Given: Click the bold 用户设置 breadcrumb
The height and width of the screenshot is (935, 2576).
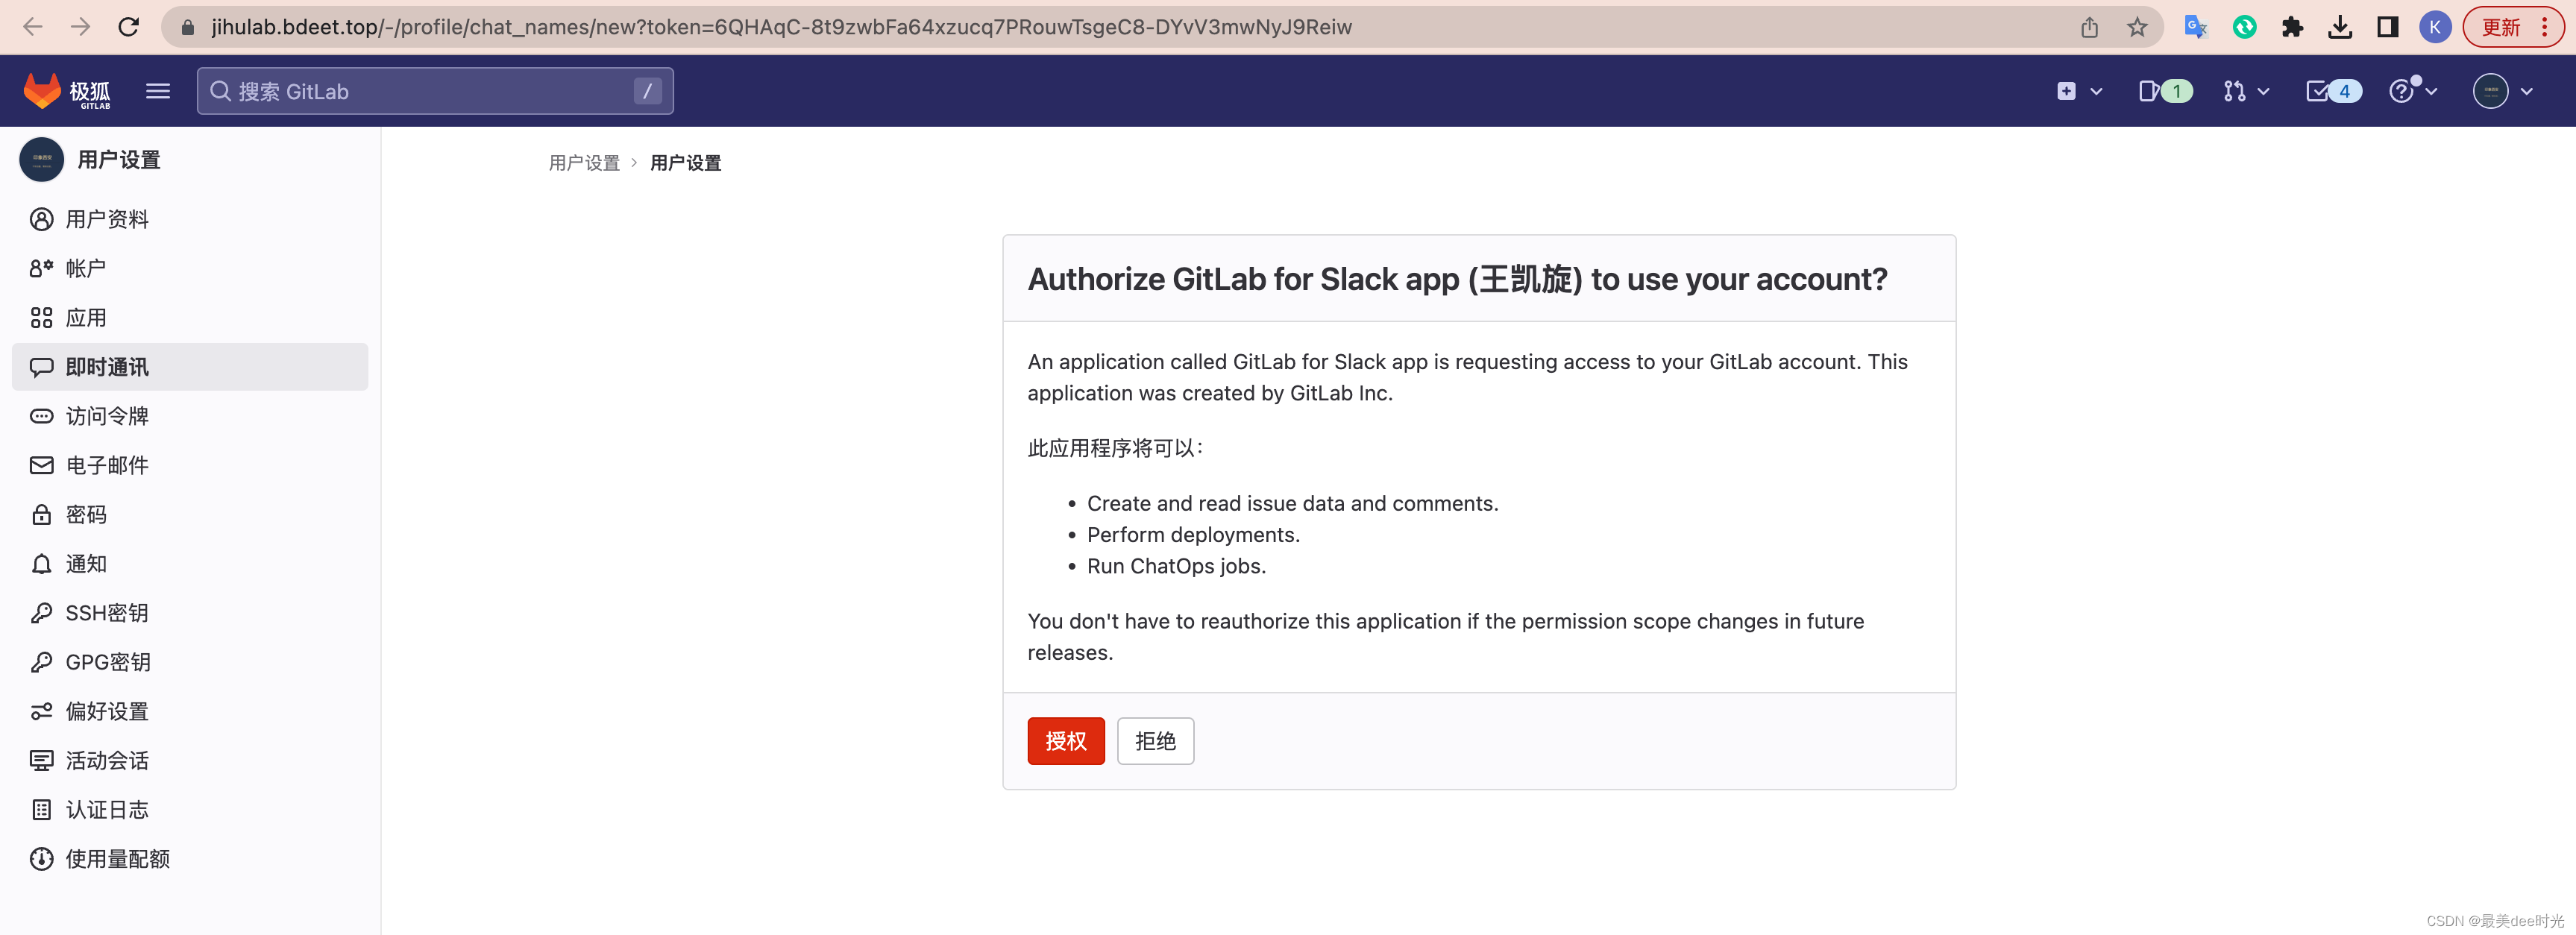Looking at the screenshot, I should tap(685, 162).
